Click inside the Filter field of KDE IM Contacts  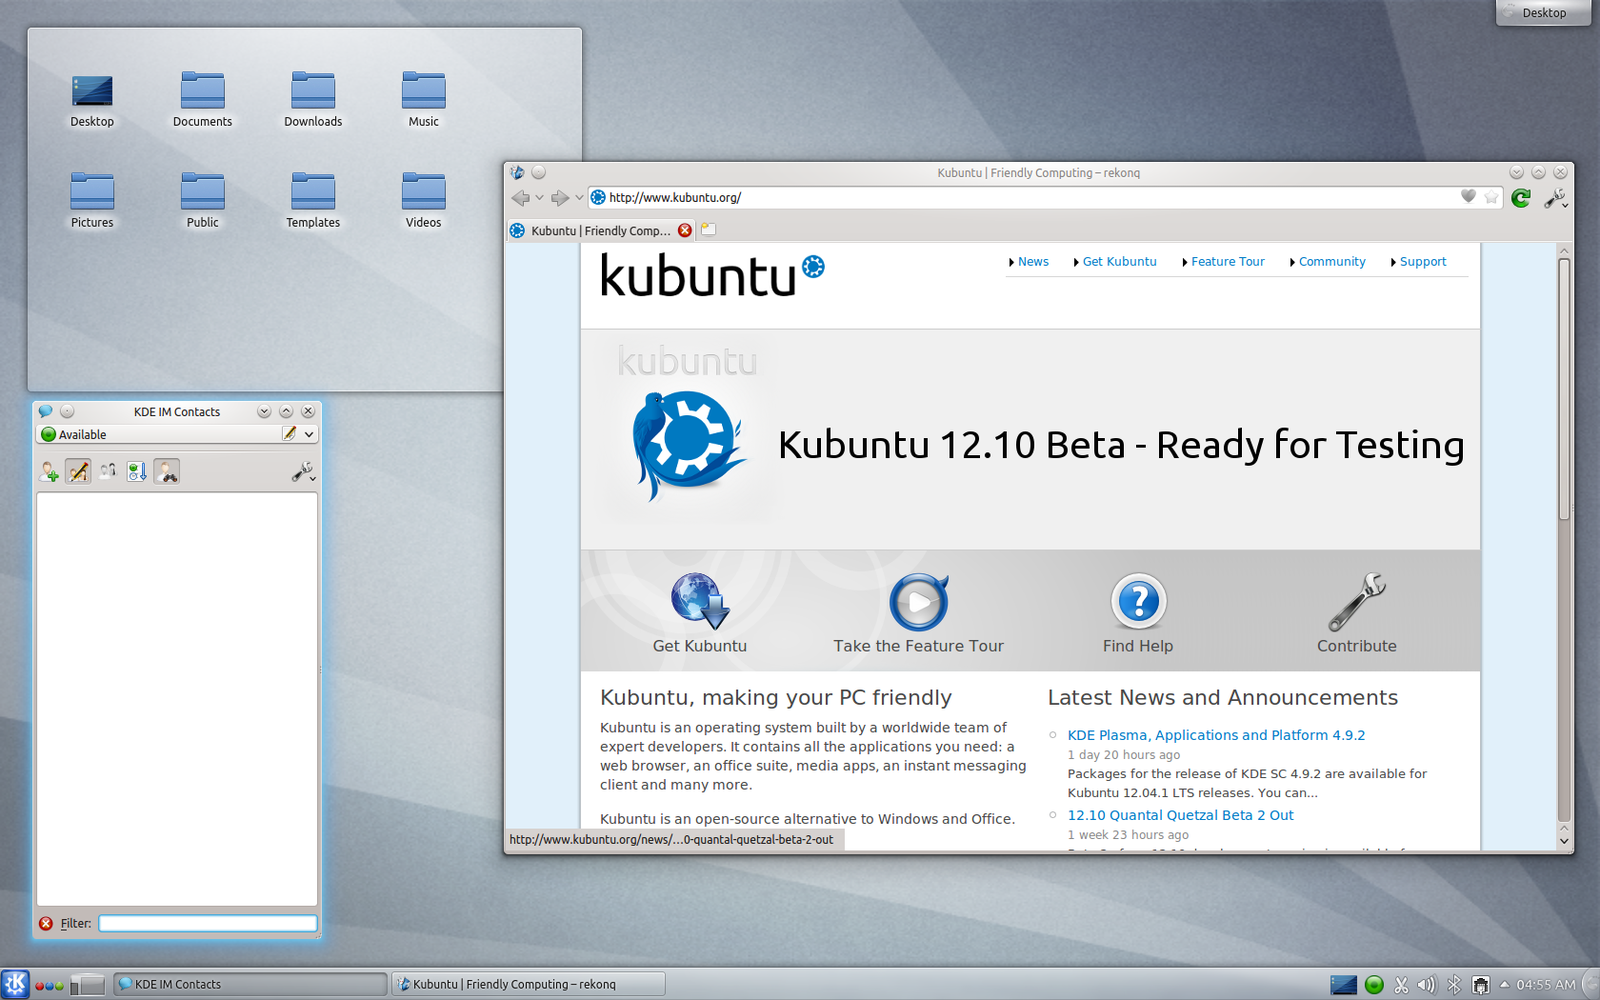coord(206,922)
